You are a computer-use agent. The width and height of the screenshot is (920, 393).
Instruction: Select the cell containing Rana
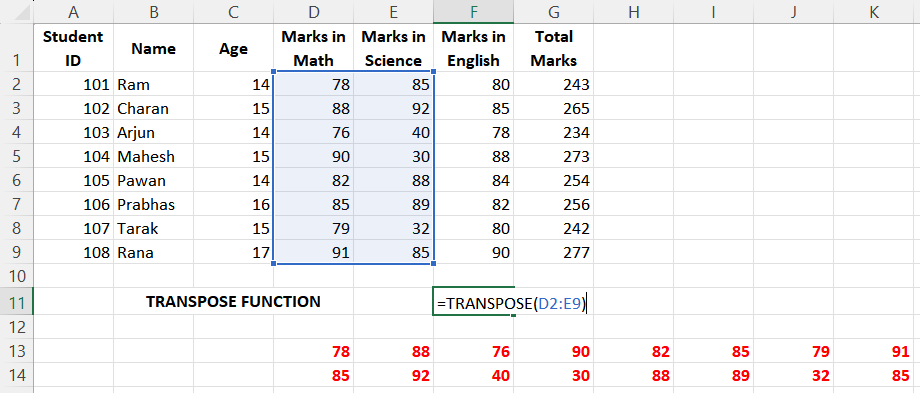pyautogui.click(x=154, y=252)
